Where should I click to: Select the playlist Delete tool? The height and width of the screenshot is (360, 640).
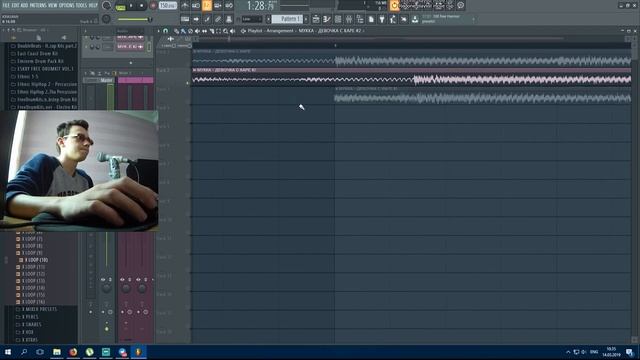pos(190,31)
